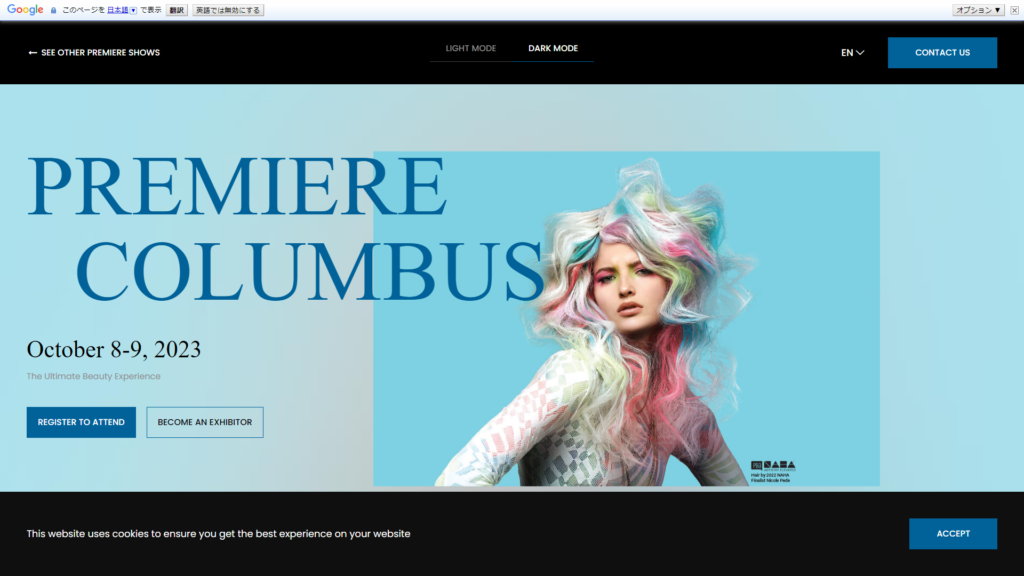Screen dimensions: 1024x576
Task: Click REGISTER TO ATTEND
Action: pos(81,422)
